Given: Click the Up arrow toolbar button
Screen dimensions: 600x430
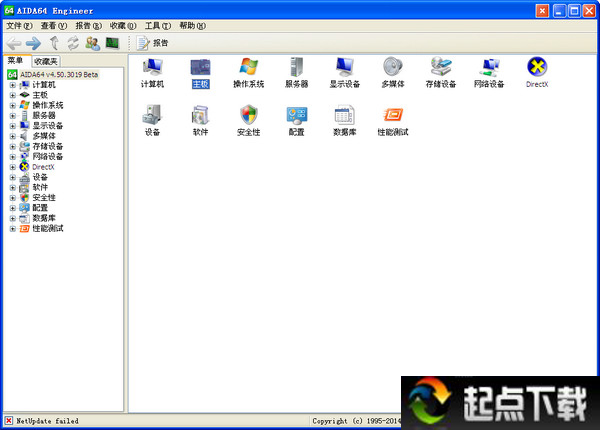Looking at the screenshot, I should pyautogui.click(x=54, y=43).
